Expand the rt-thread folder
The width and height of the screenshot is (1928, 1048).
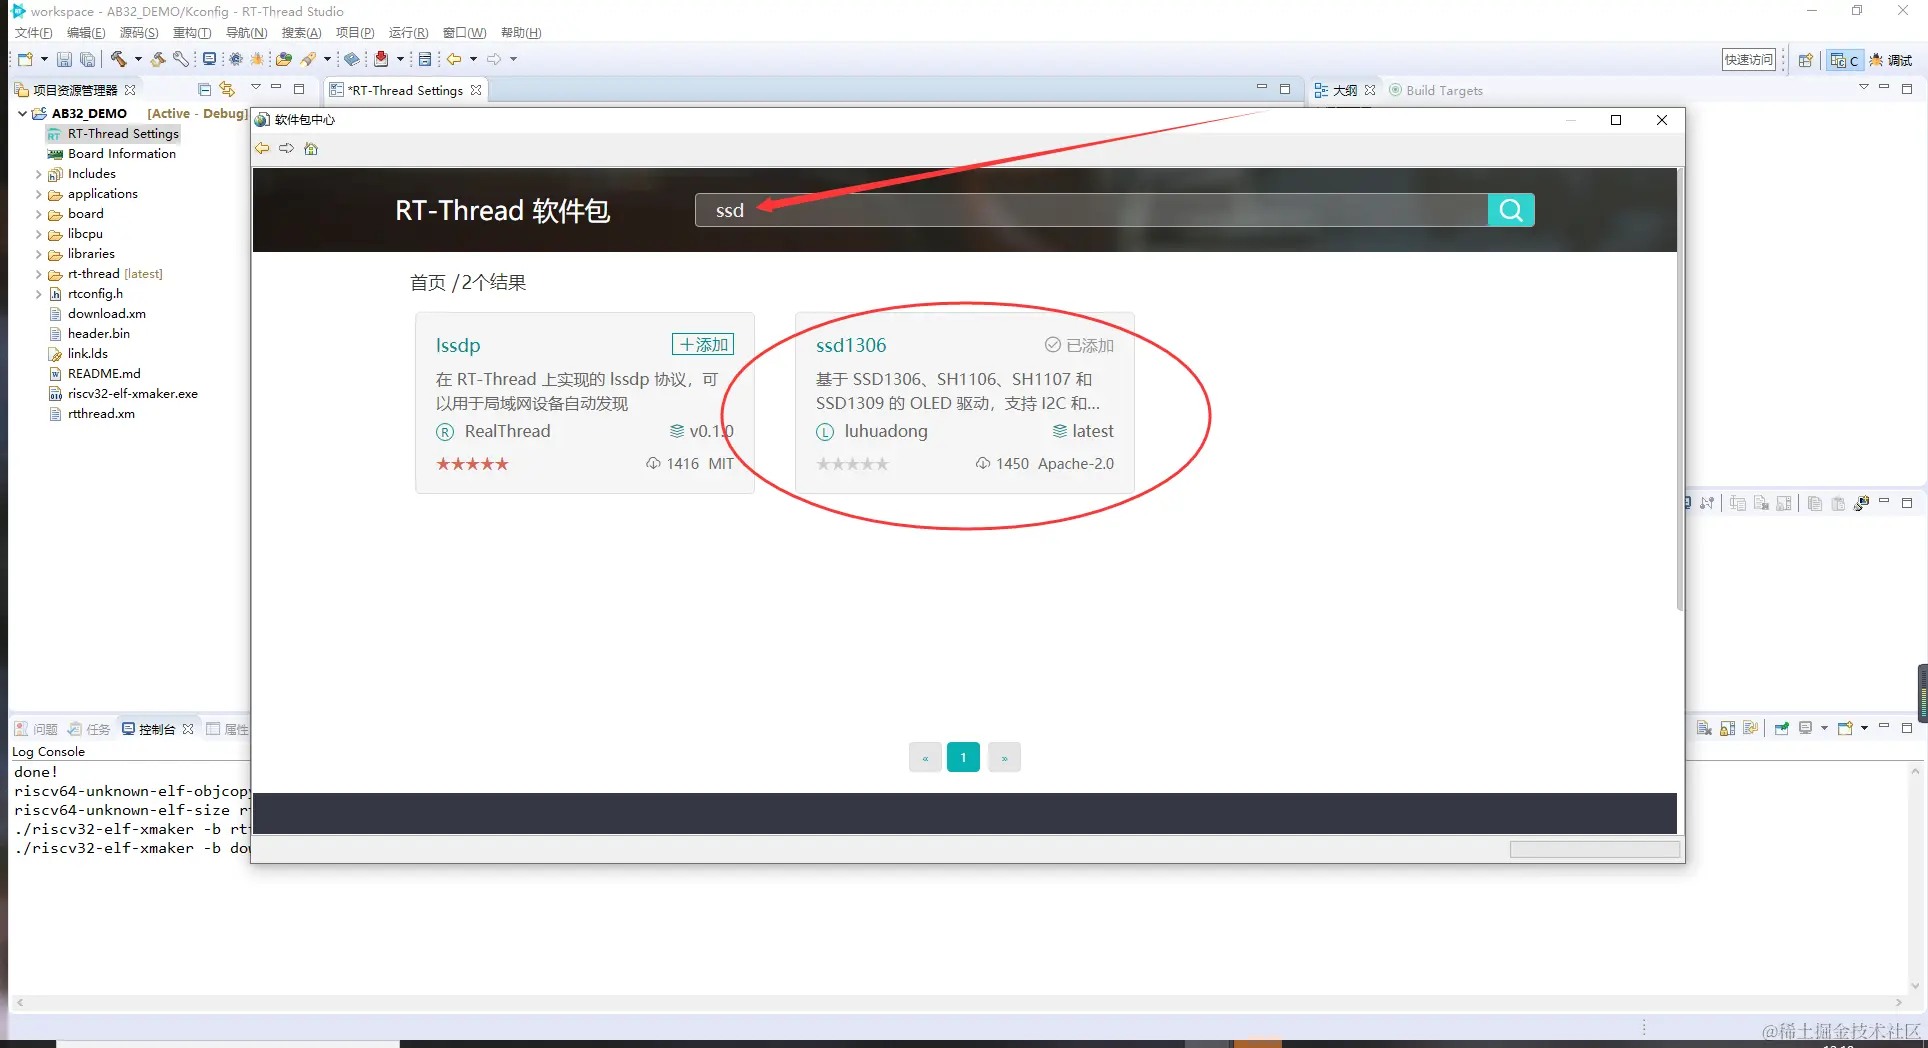click(38, 274)
